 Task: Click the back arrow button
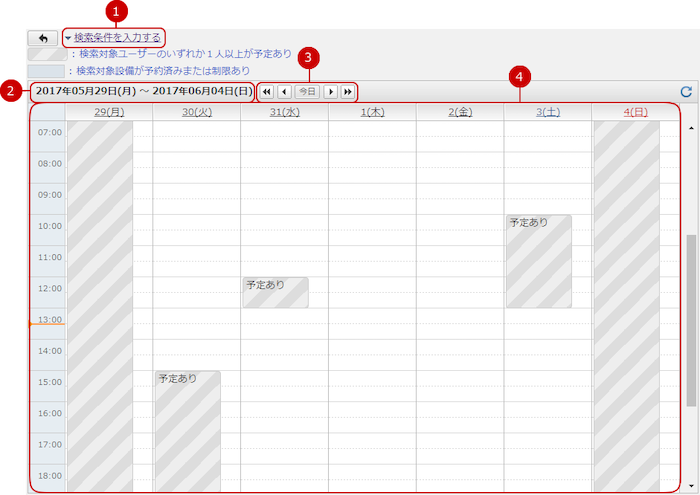(42, 38)
